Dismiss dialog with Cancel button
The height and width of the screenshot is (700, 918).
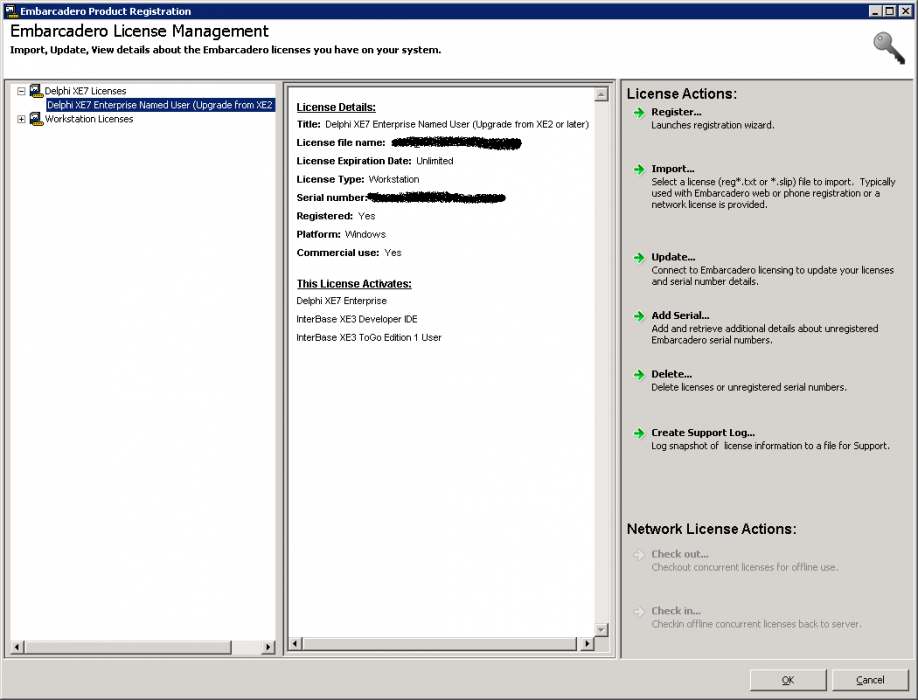(870, 680)
